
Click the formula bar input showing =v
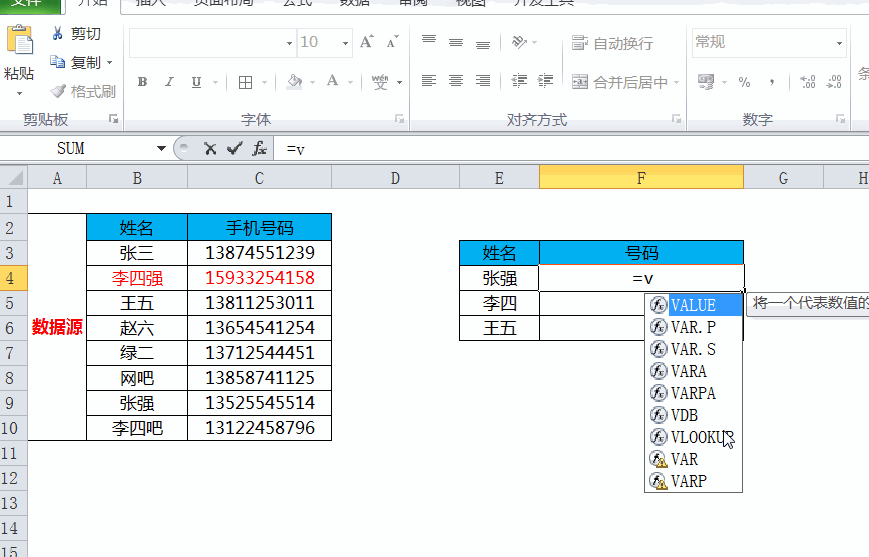(571, 149)
